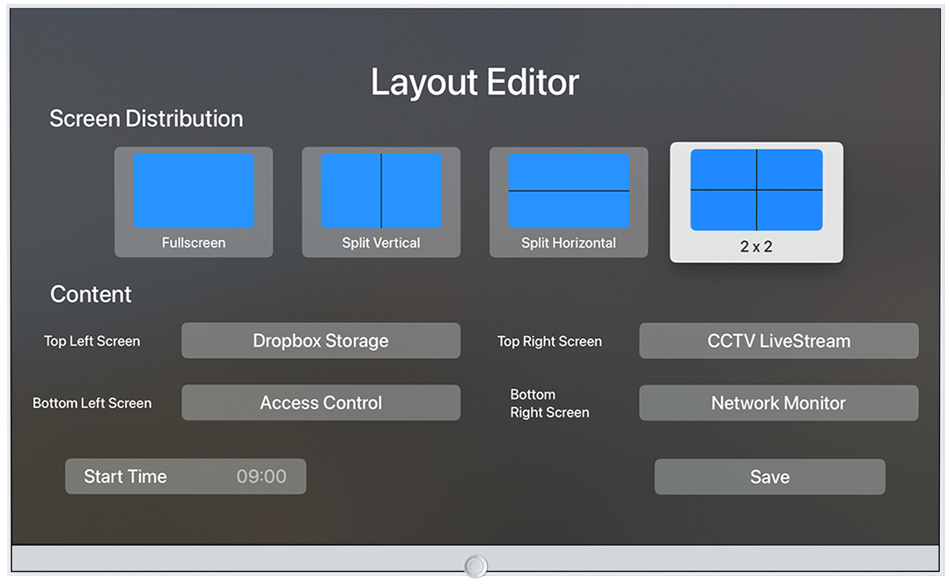The width and height of the screenshot is (950, 584).
Task: Choose the Split Vertical layout icon
Action: point(381,202)
